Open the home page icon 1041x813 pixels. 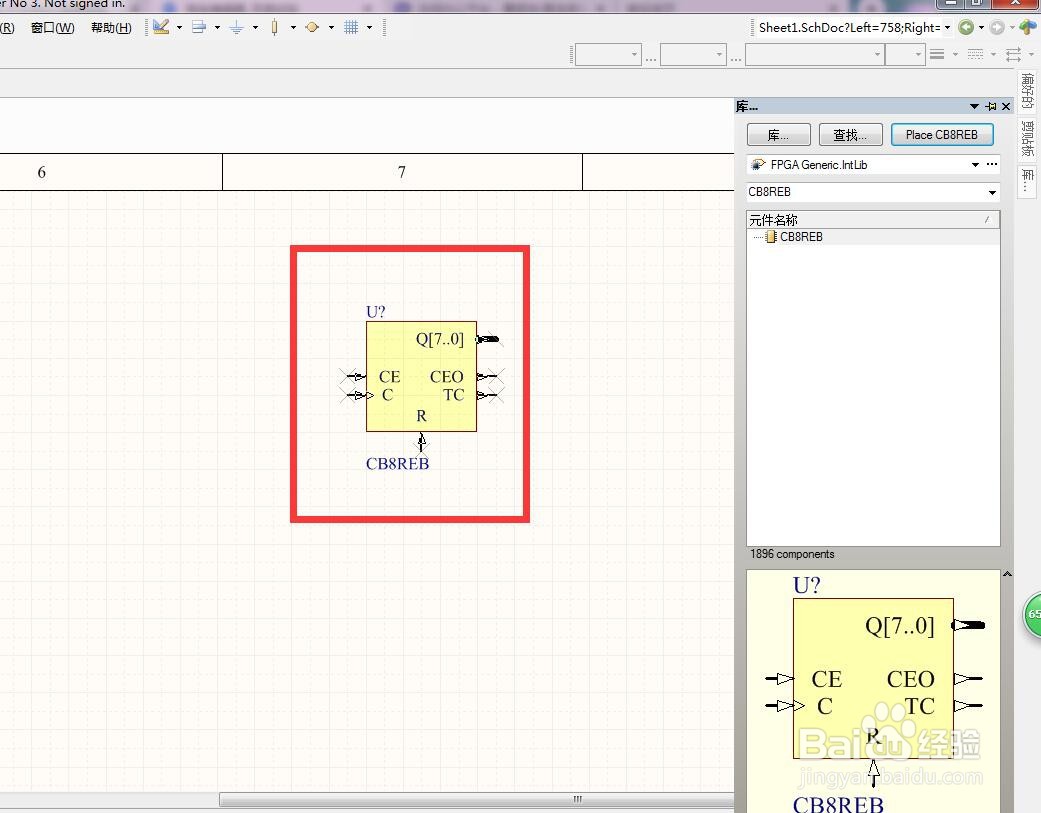coord(1028,27)
